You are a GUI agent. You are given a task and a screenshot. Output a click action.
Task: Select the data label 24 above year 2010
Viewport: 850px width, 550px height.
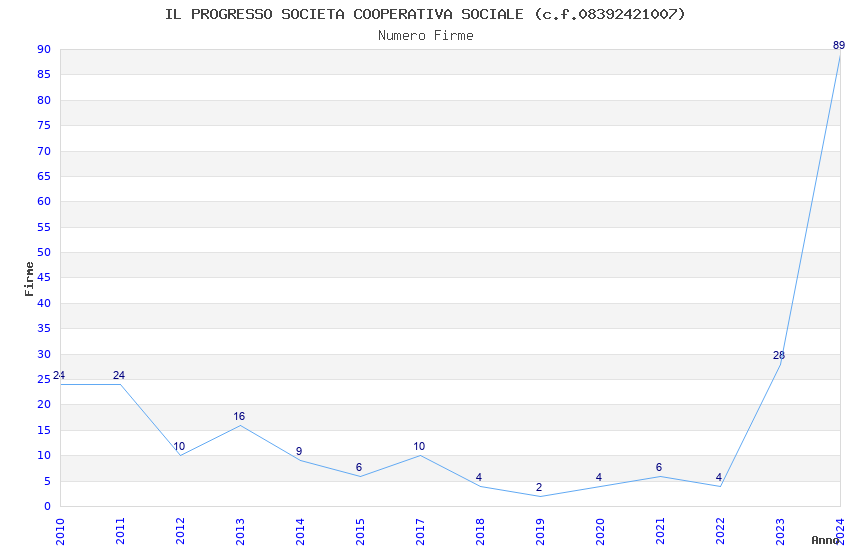59,375
